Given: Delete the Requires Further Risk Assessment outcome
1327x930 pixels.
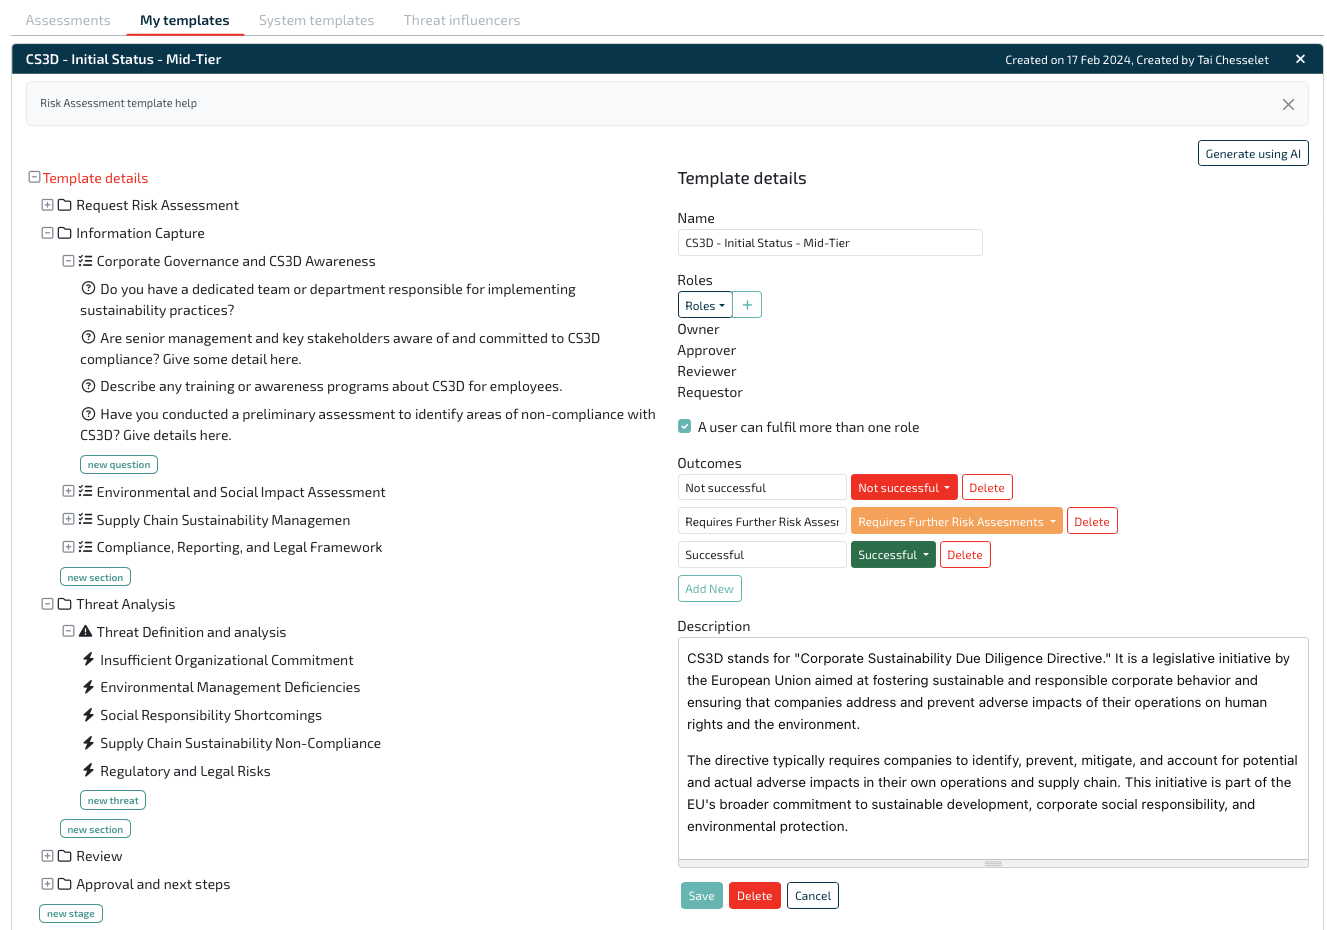Looking at the screenshot, I should coord(1092,521).
